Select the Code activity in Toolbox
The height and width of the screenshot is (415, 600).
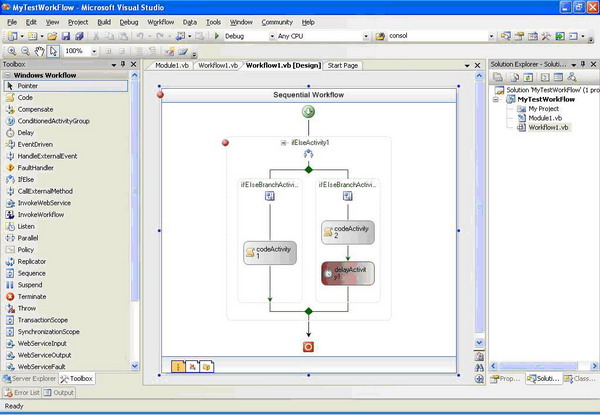click(25, 98)
